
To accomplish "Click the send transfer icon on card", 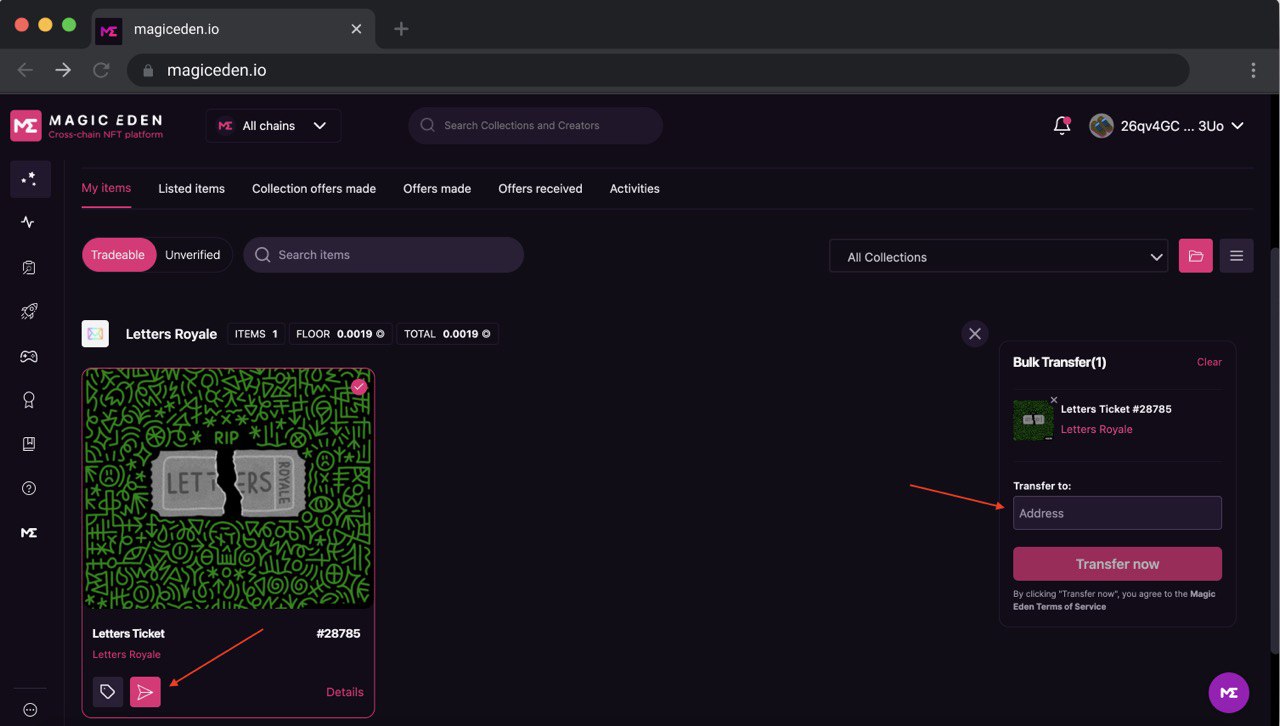I will [145, 692].
